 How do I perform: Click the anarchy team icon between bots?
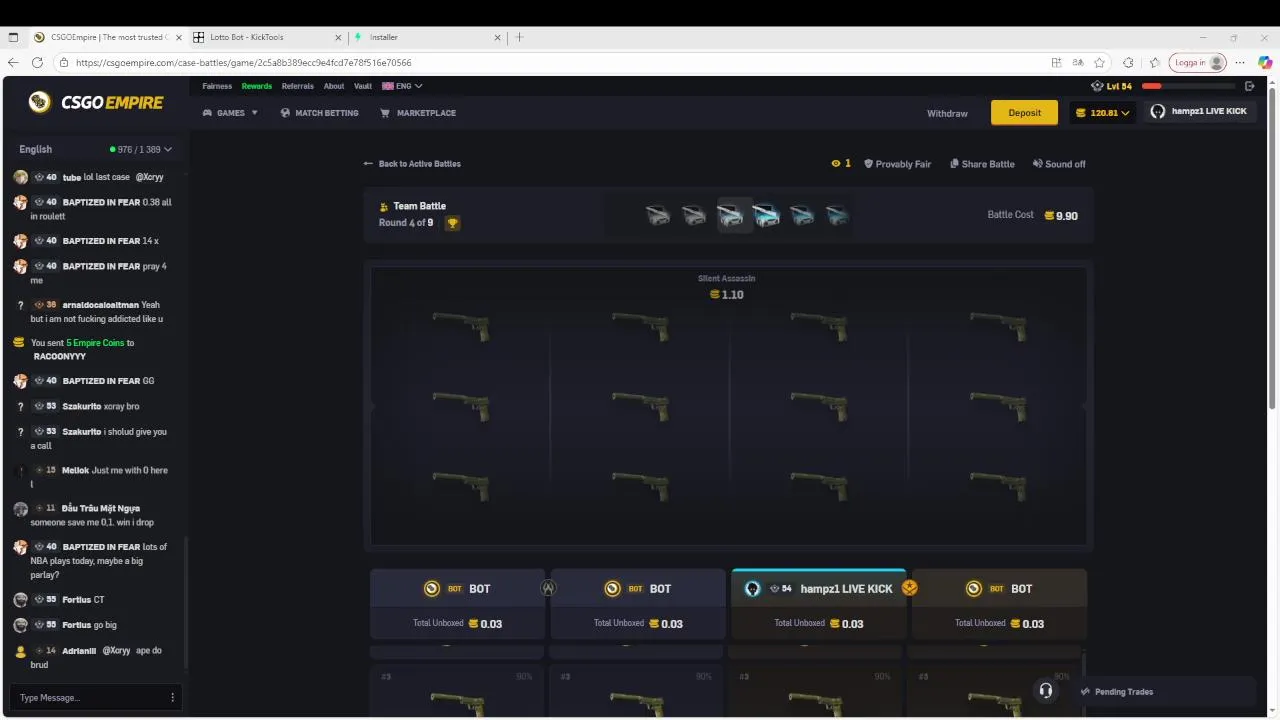click(548, 589)
